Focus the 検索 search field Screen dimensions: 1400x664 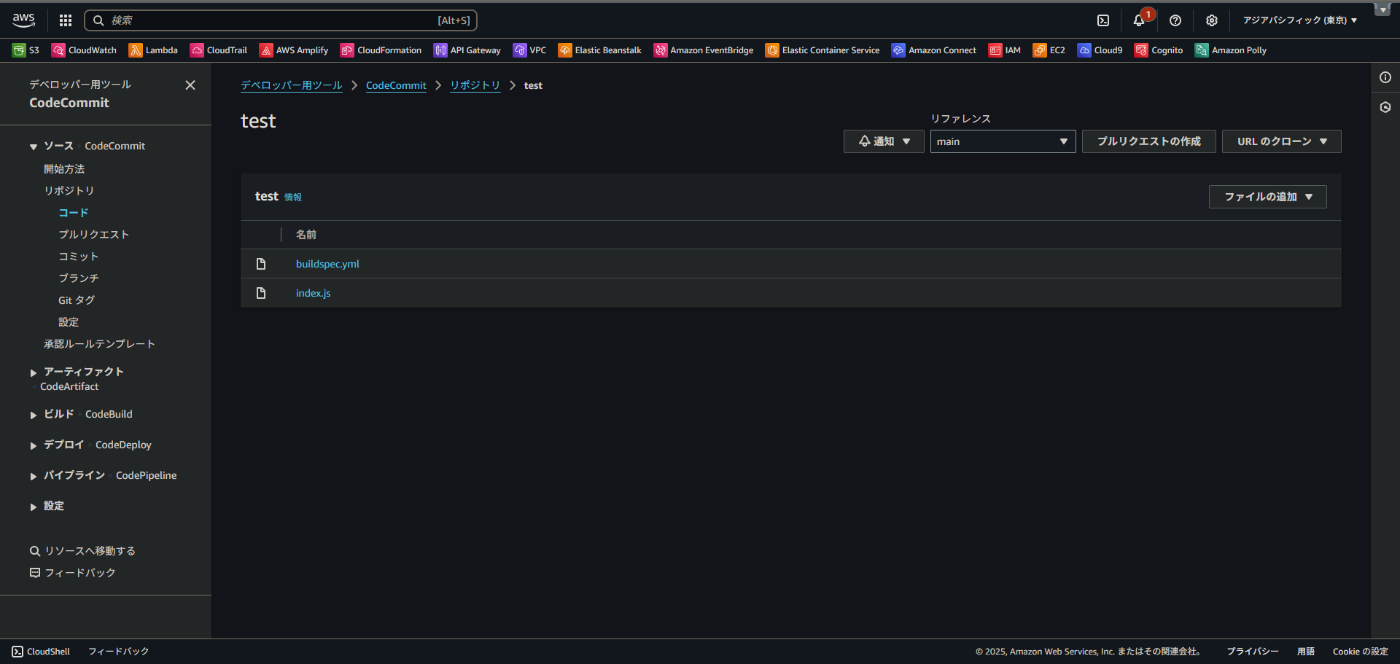(x=280, y=20)
